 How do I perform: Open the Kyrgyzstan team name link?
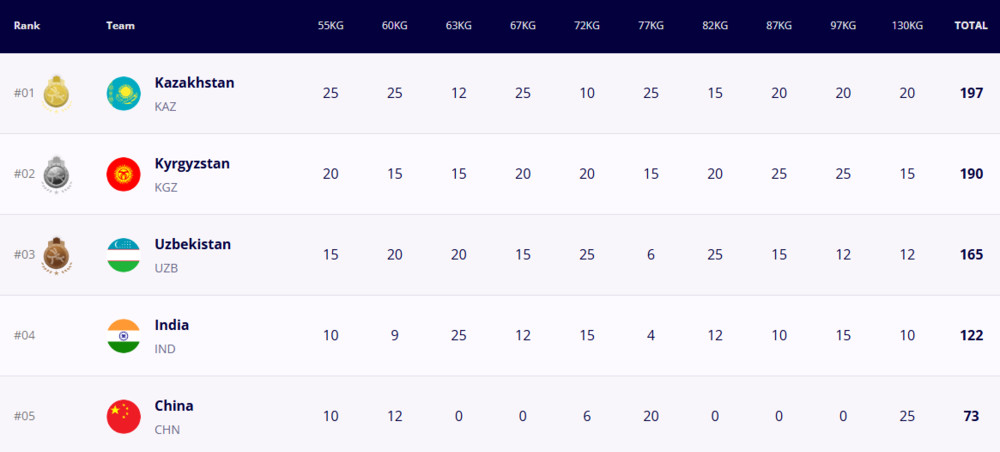pos(192,164)
